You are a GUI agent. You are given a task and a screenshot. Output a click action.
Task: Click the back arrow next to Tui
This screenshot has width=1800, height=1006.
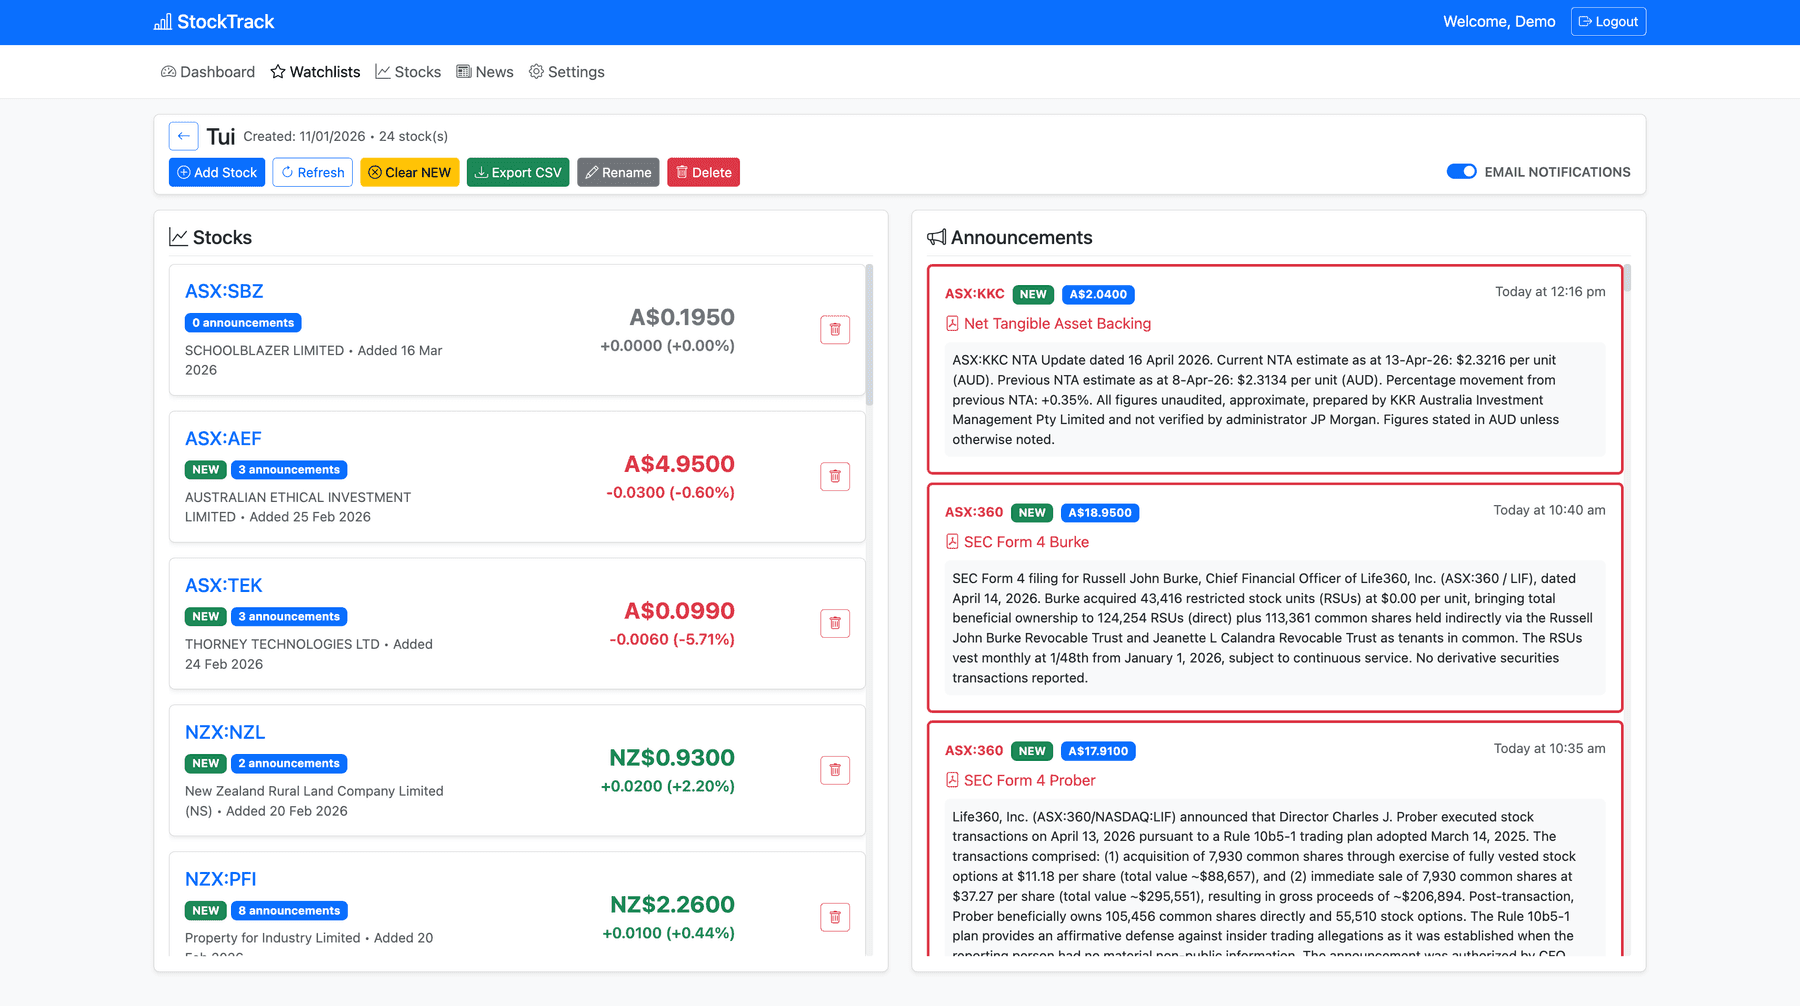[183, 136]
